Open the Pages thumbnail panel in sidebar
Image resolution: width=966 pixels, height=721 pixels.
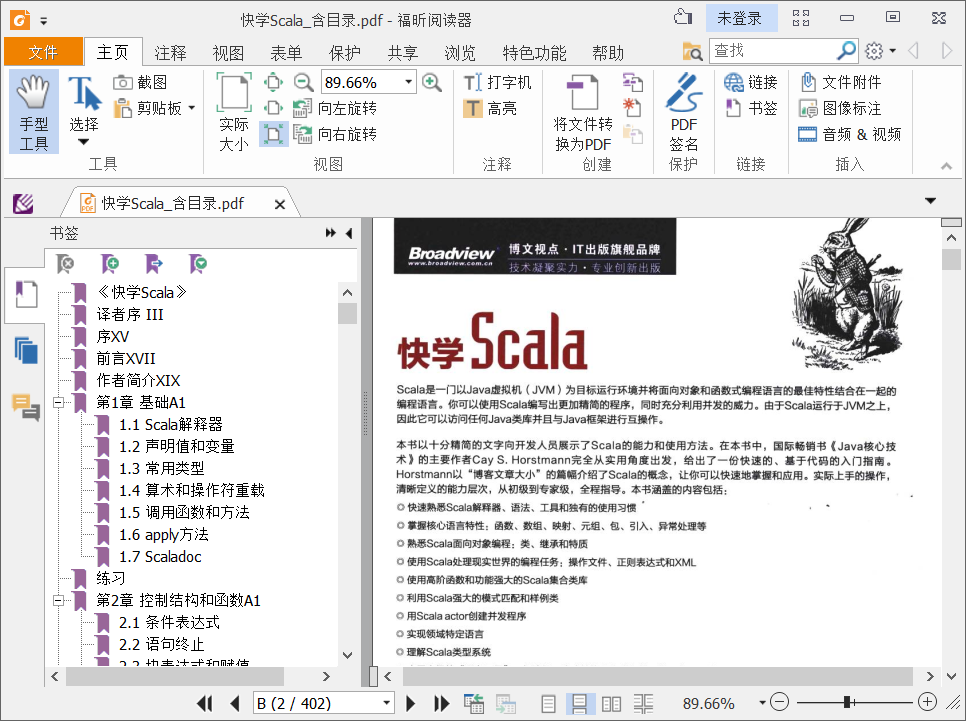pos(26,350)
